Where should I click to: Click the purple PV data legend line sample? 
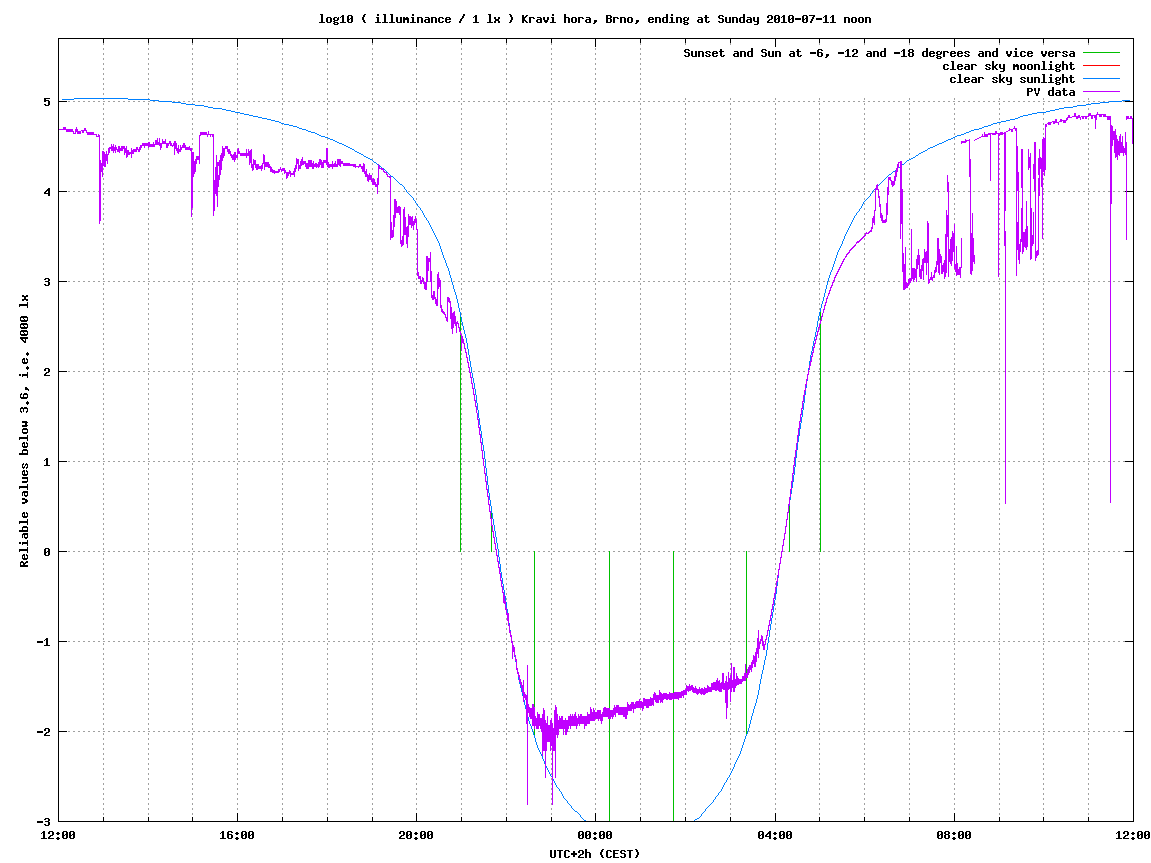[1102, 92]
